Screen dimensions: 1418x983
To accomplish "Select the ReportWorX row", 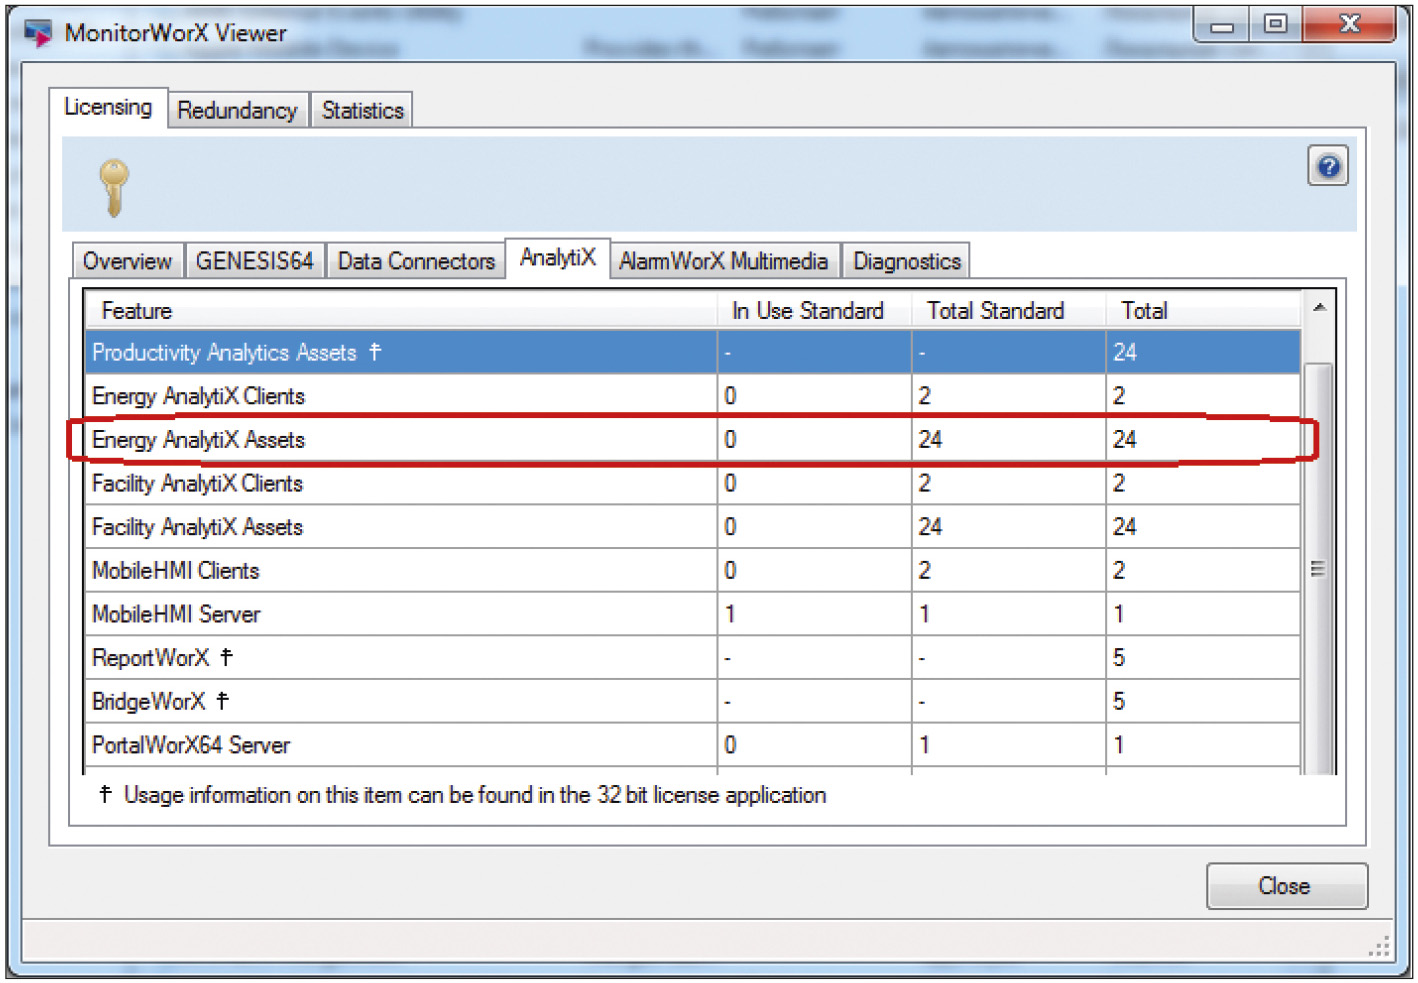I will [693, 658].
